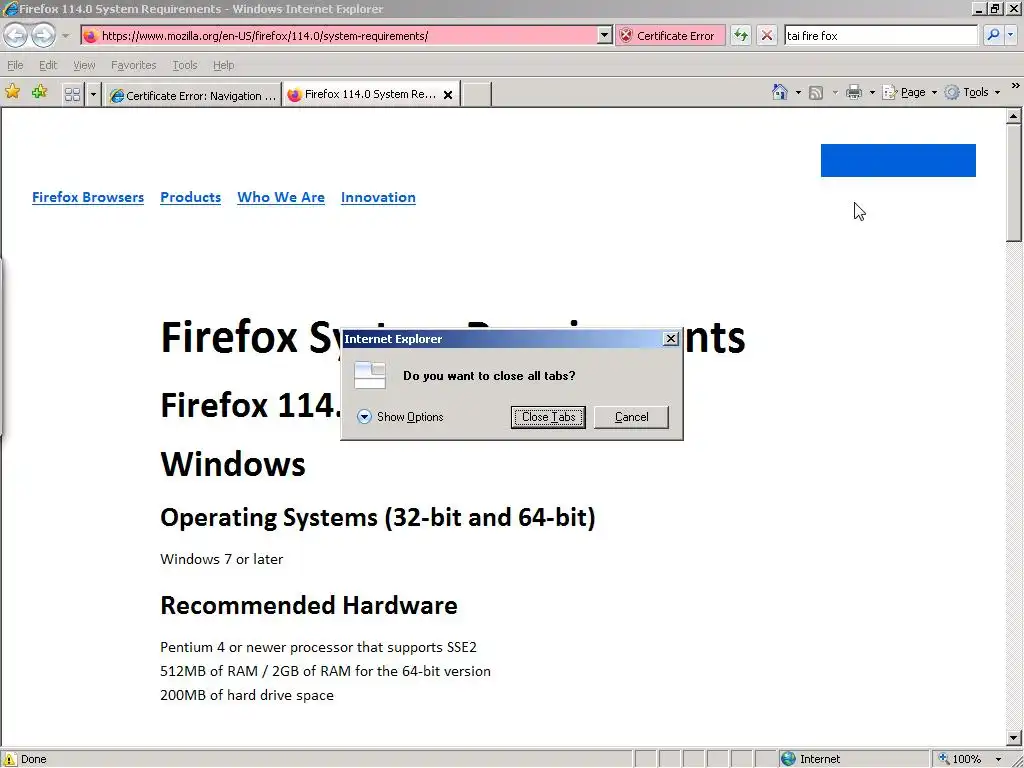Confirm with the Close Tabs button
Screen dimensions: 1024x768
click(x=548, y=417)
